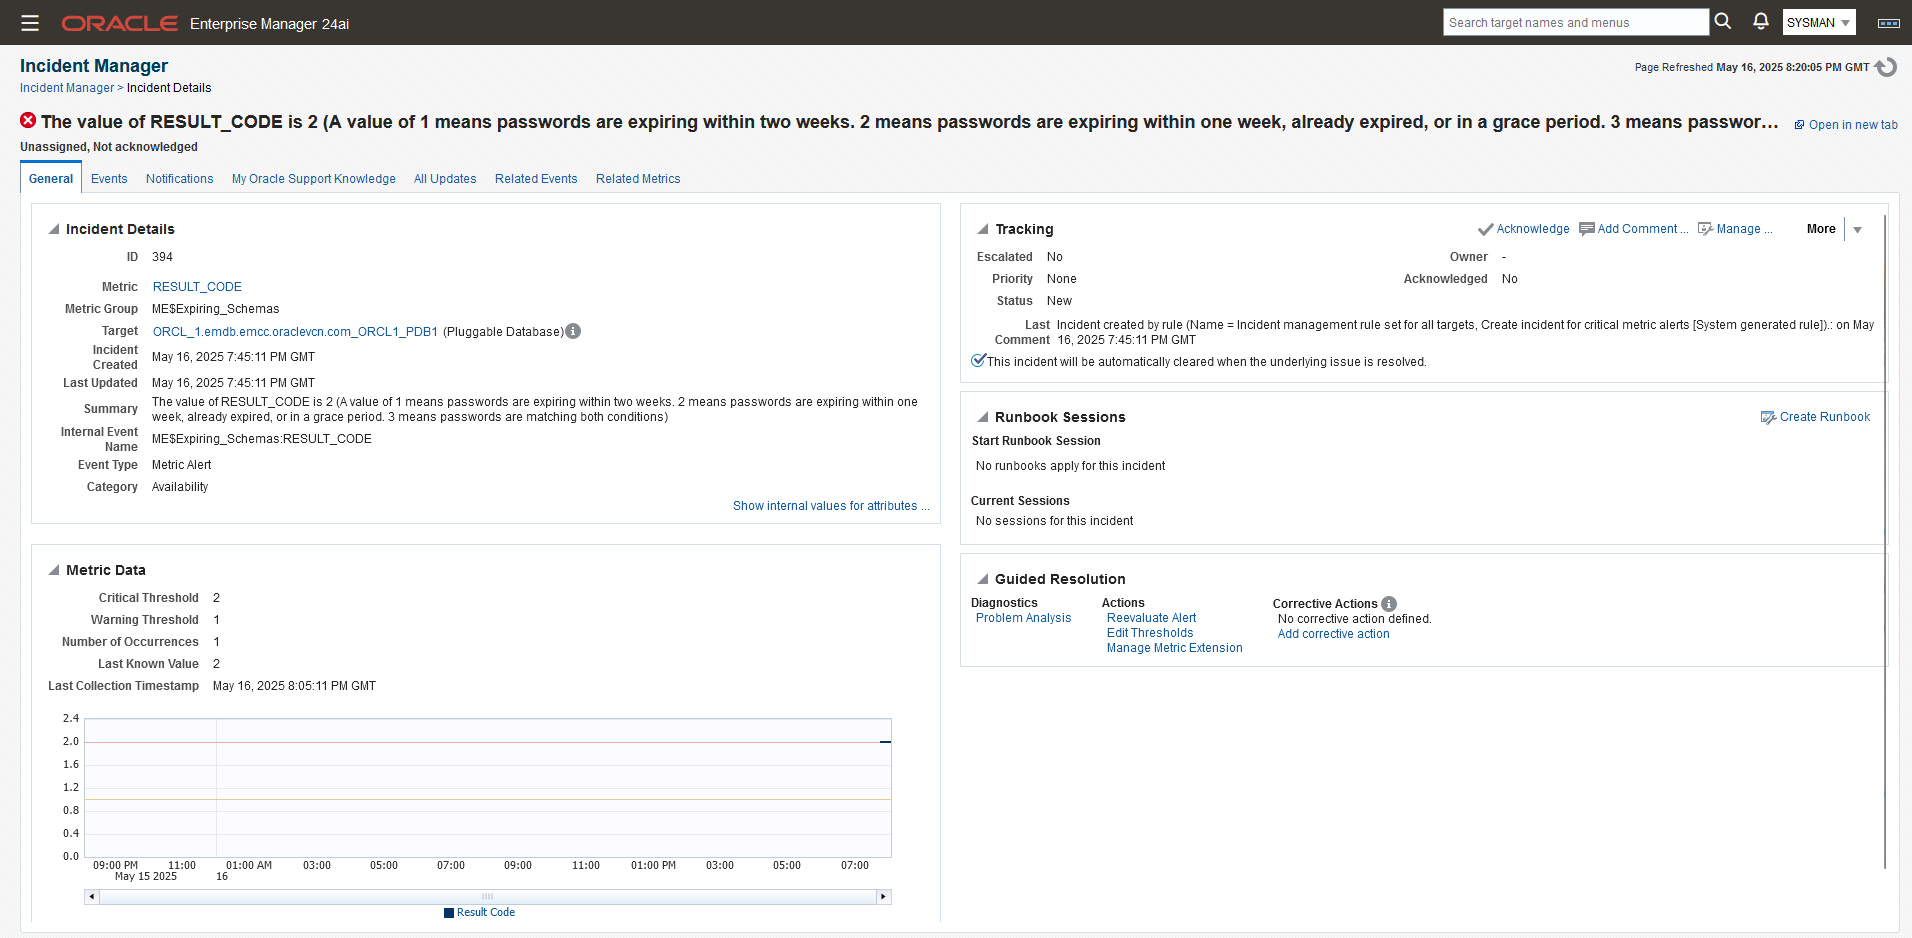Click the page refresh icon
1912x938 pixels.
click(1886, 67)
